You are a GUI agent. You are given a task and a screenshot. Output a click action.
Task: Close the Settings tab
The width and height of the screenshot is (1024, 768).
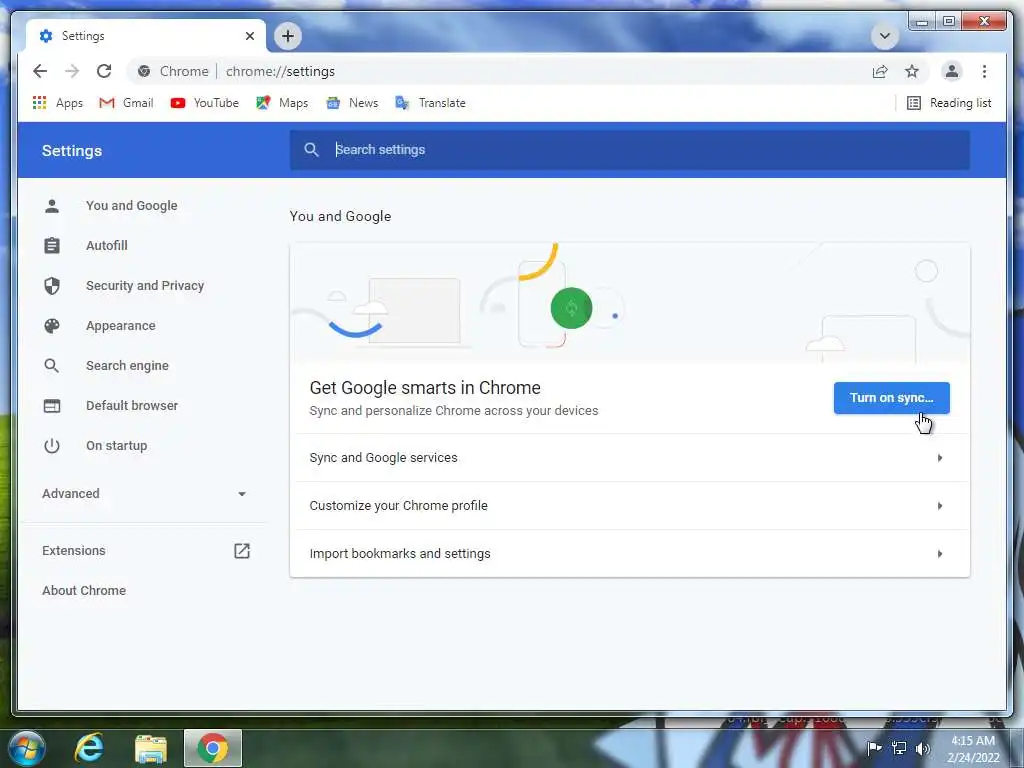(x=249, y=36)
